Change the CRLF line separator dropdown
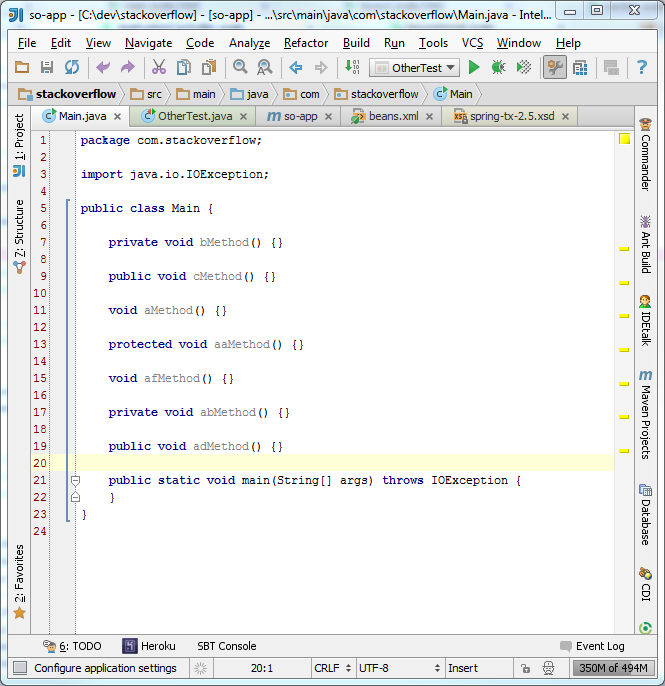The height and width of the screenshot is (686, 665). pos(333,668)
